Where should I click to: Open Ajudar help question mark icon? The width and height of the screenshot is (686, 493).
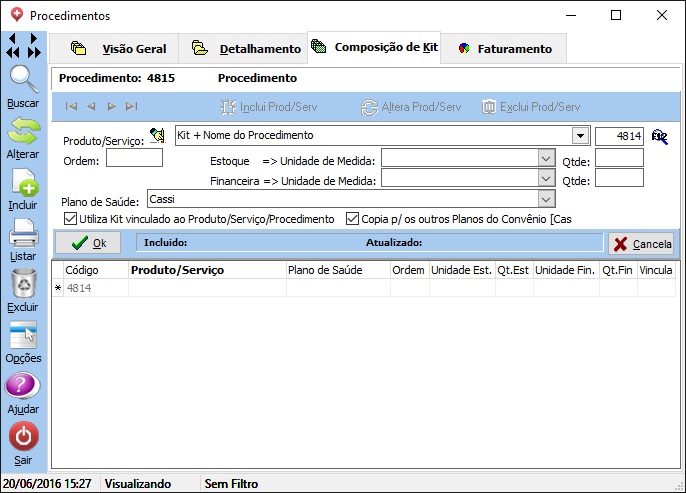click(x=23, y=386)
